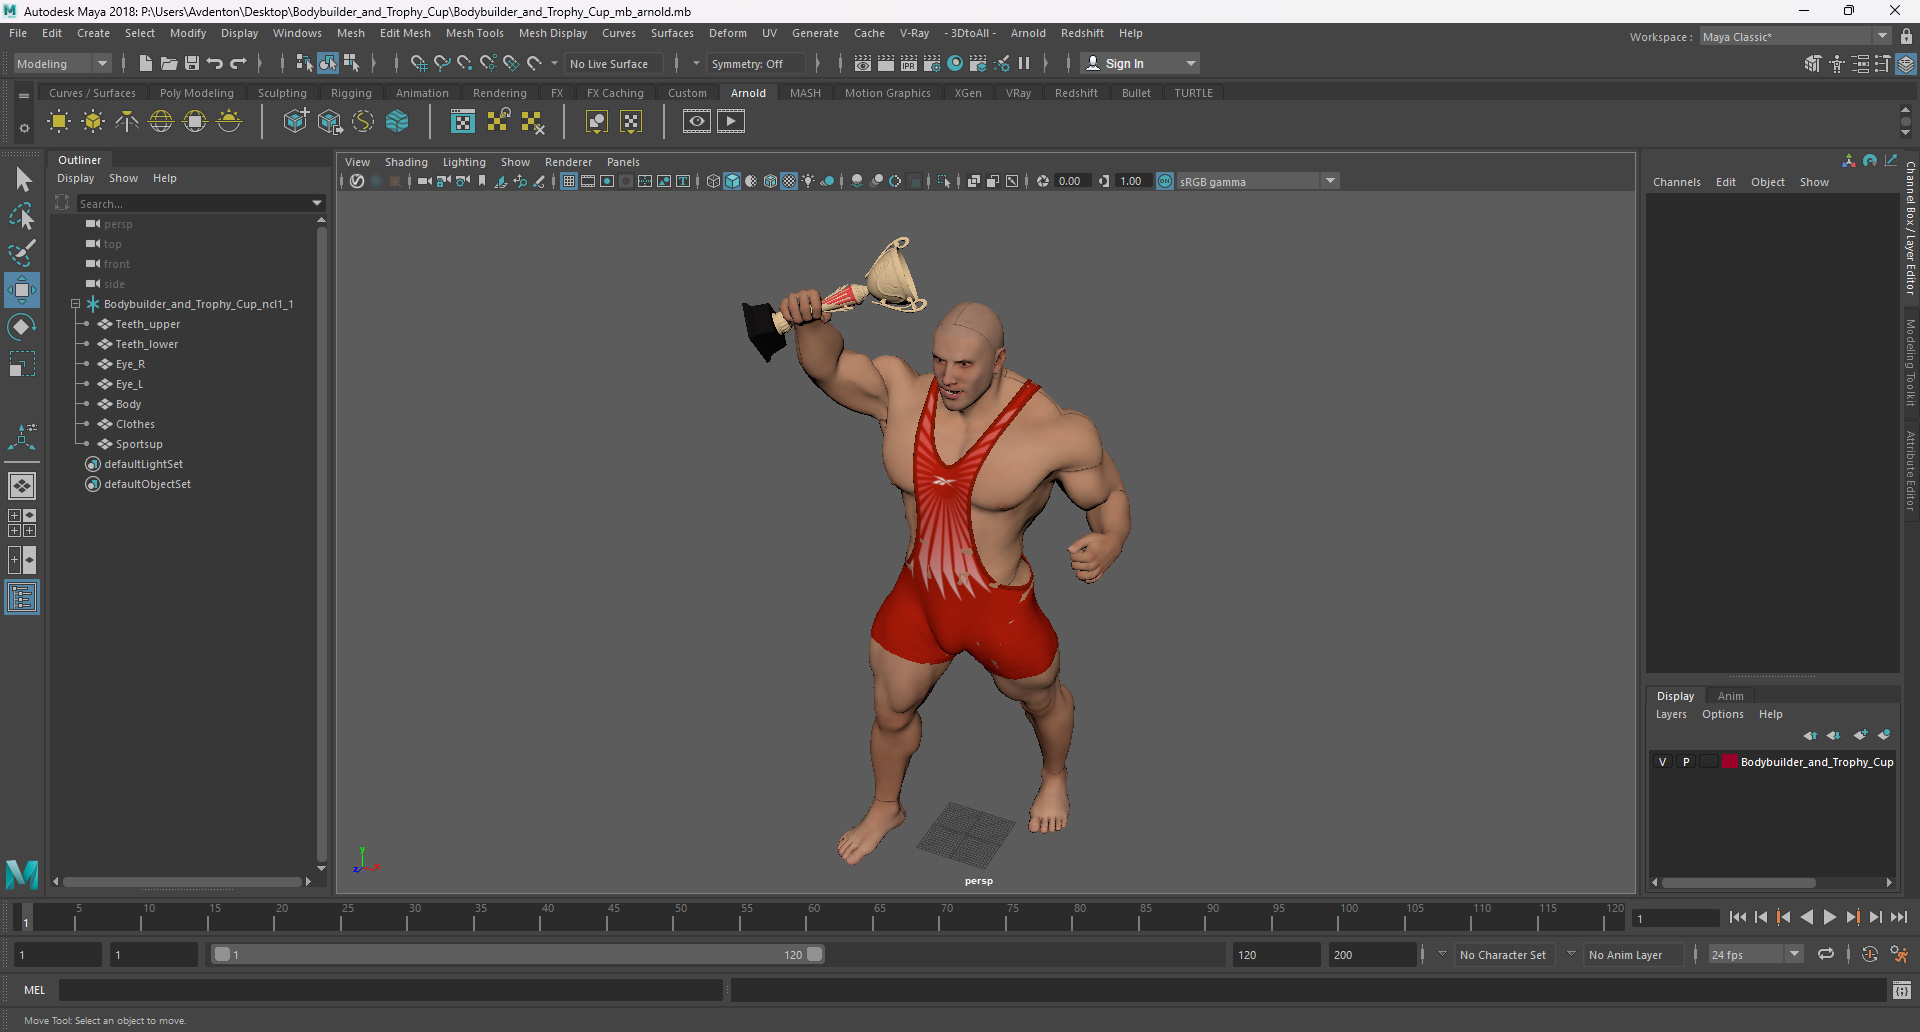Screen dimensions: 1920x1032
Task: Play the animation forwards
Action: tap(1830, 917)
